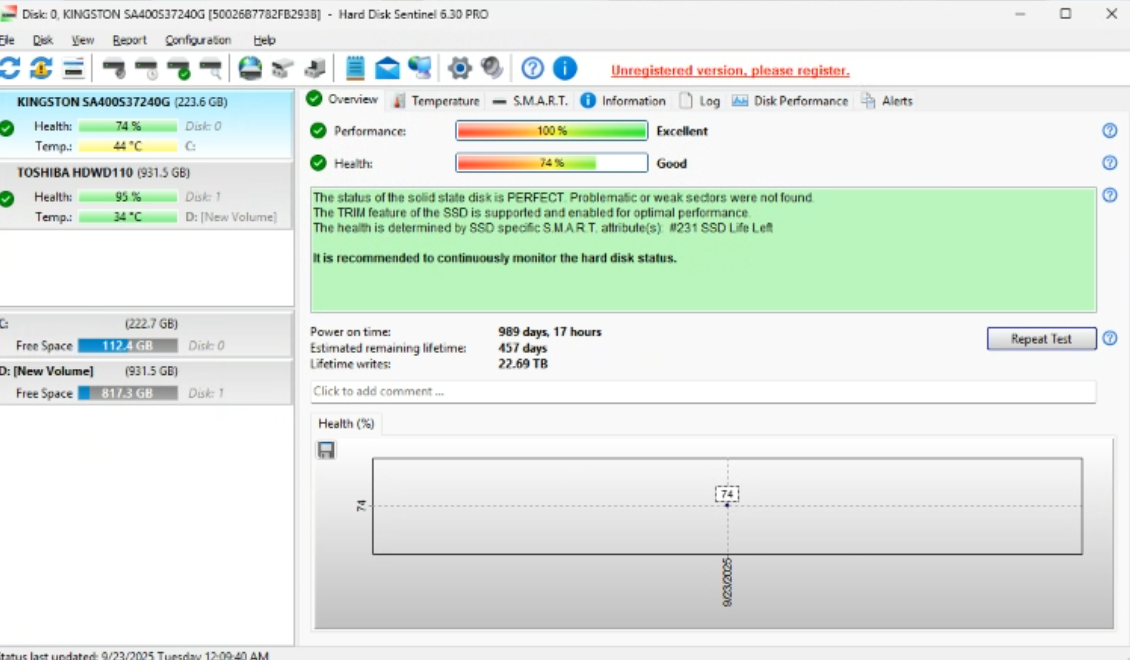Screen dimensions: 1130x660
Task: Click the blue info circle toolbar icon
Action: [x=565, y=68]
